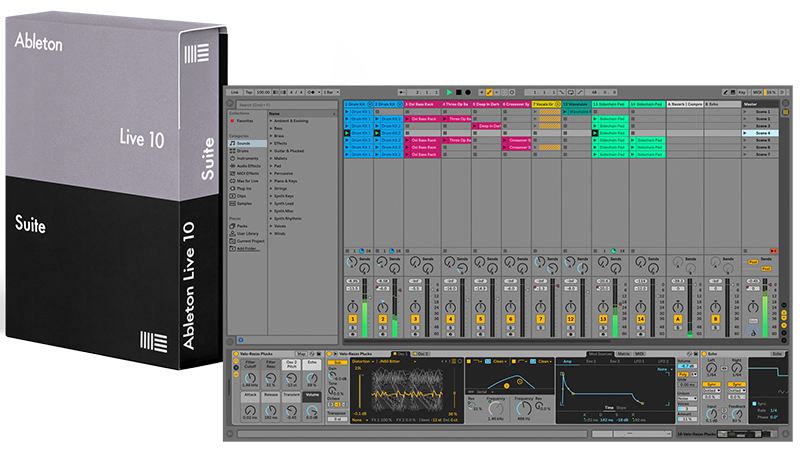Expand the Piano & Keys folder

click(x=271, y=181)
